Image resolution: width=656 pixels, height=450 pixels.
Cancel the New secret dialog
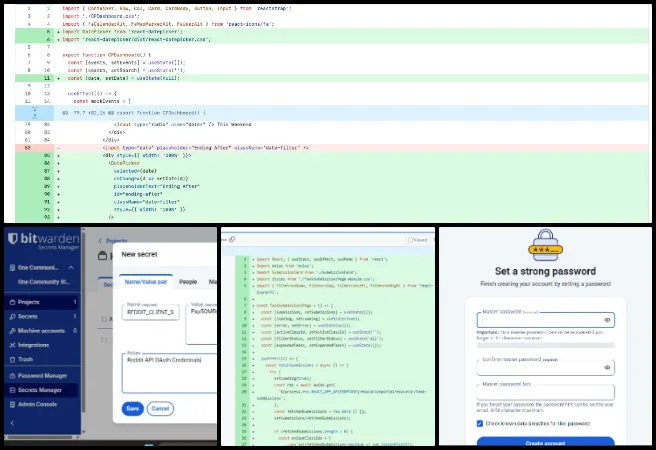click(160, 408)
